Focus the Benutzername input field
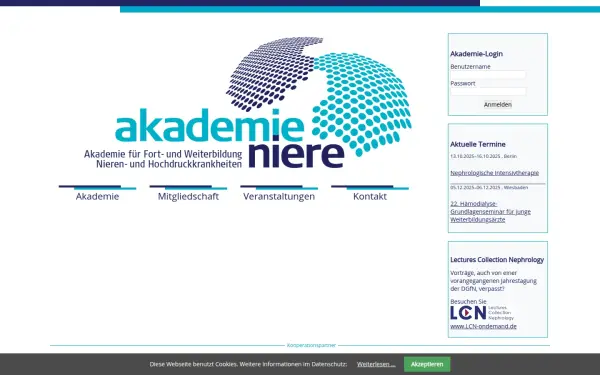600x375 pixels. pyautogui.click(x=488, y=75)
